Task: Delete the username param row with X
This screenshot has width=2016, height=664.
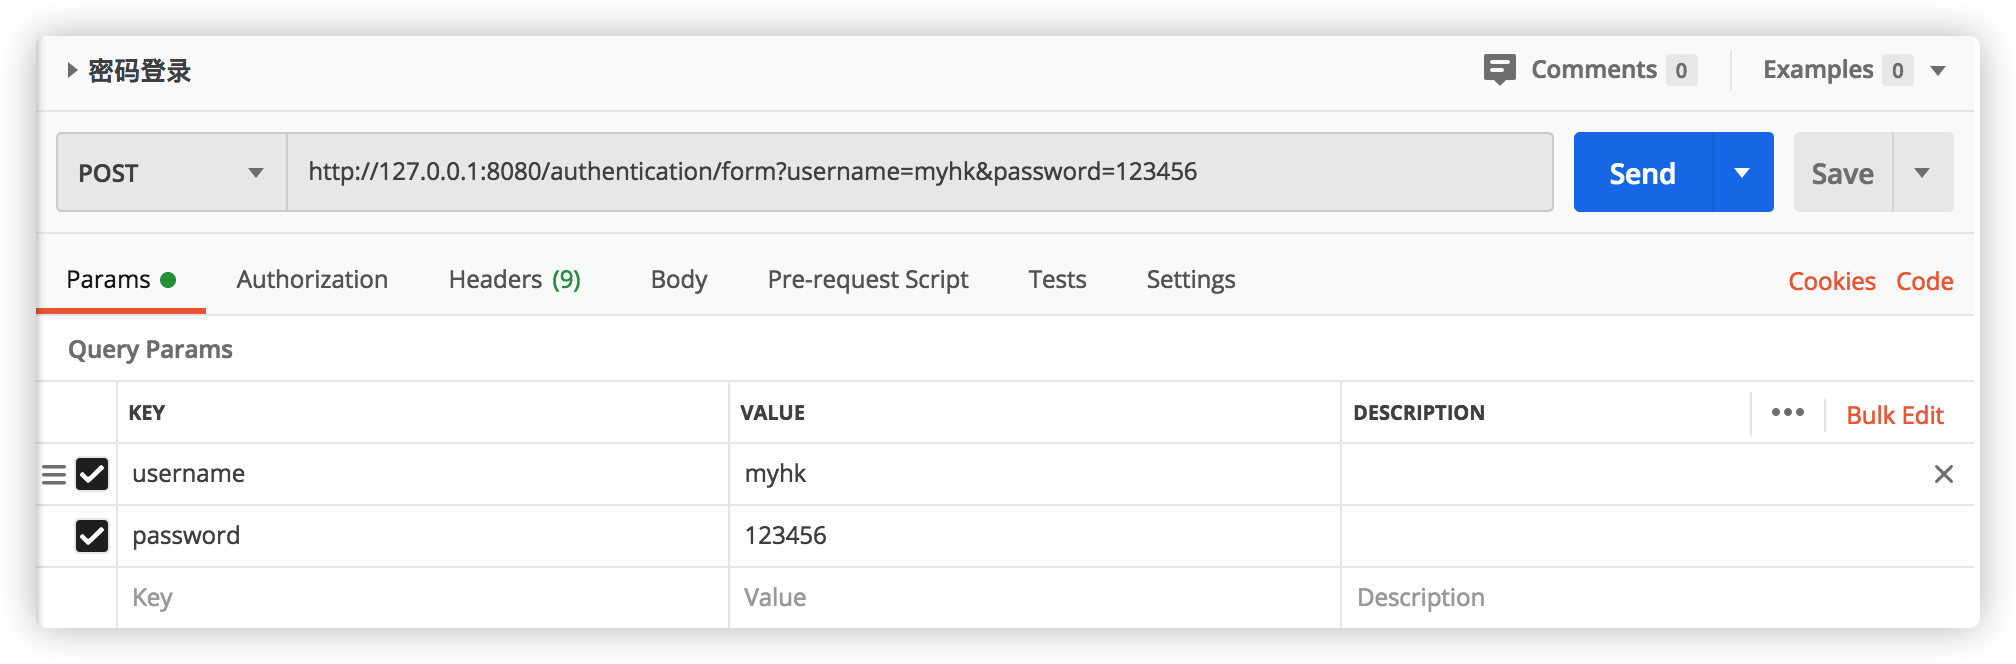Action: 1943,474
